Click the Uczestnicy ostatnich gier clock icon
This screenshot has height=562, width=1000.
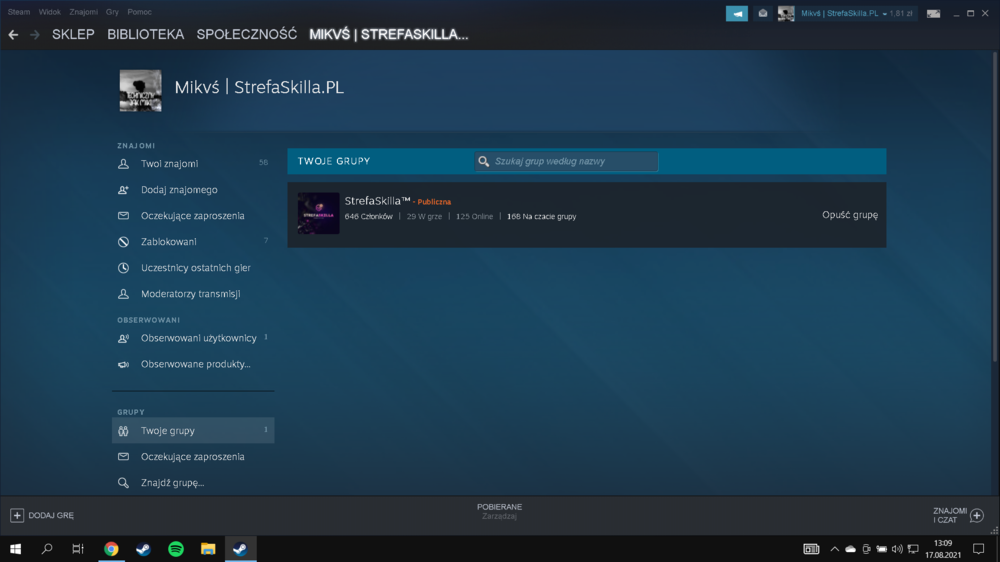[123, 268]
